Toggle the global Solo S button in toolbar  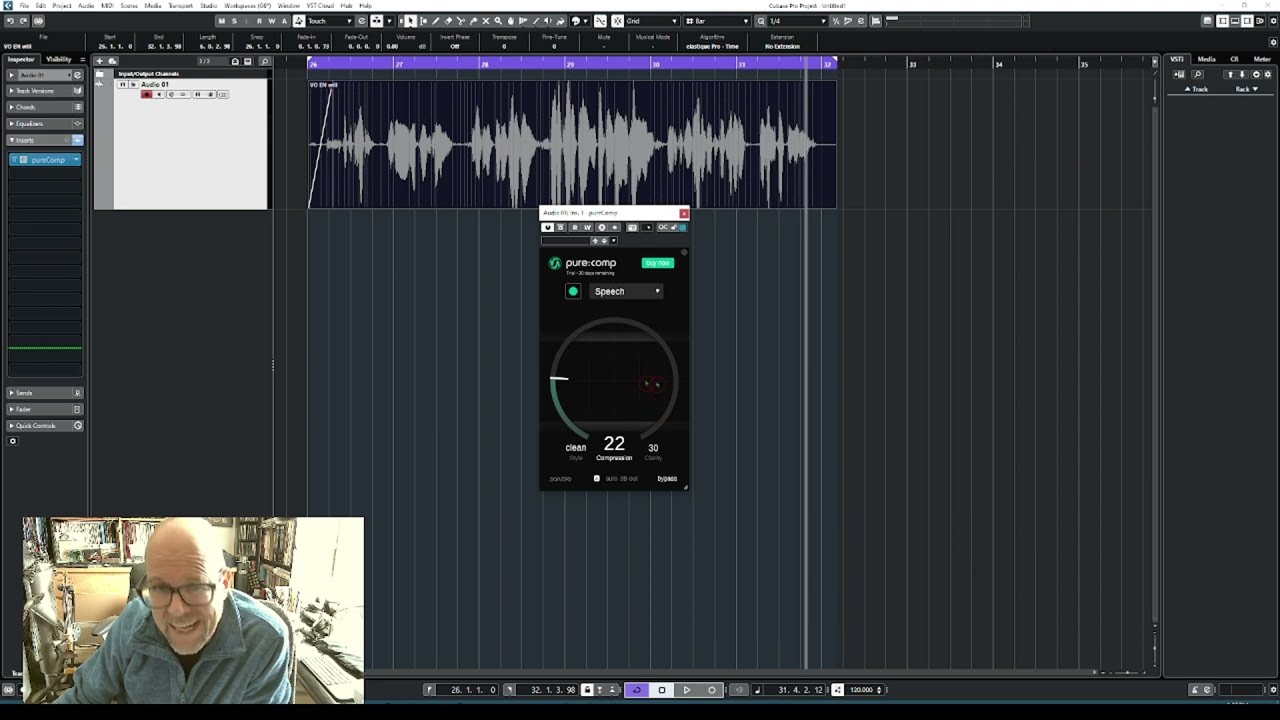[234, 21]
